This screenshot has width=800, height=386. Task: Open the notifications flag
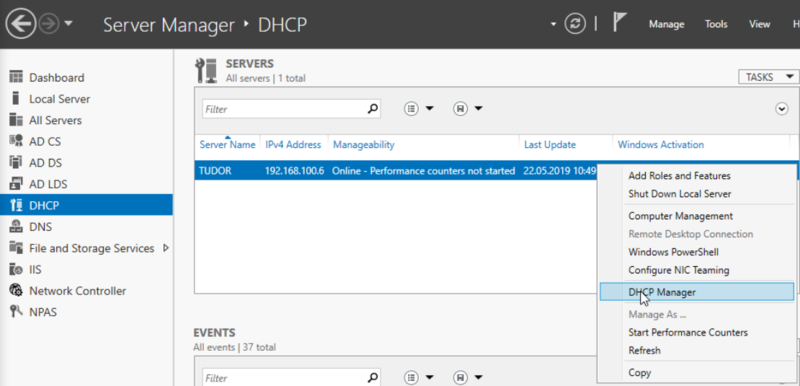[x=619, y=22]
